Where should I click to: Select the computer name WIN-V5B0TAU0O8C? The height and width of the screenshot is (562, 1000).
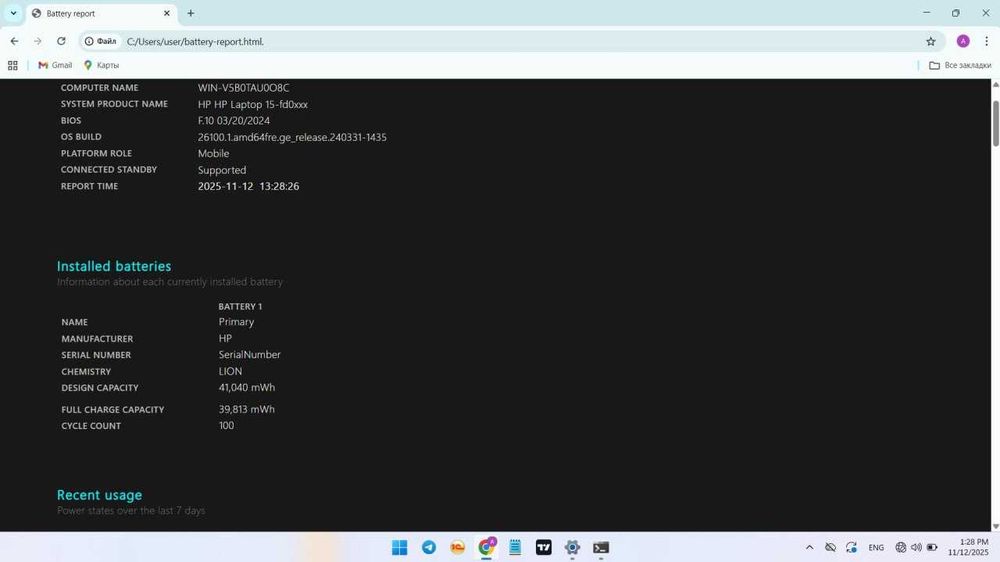[244, 88]
